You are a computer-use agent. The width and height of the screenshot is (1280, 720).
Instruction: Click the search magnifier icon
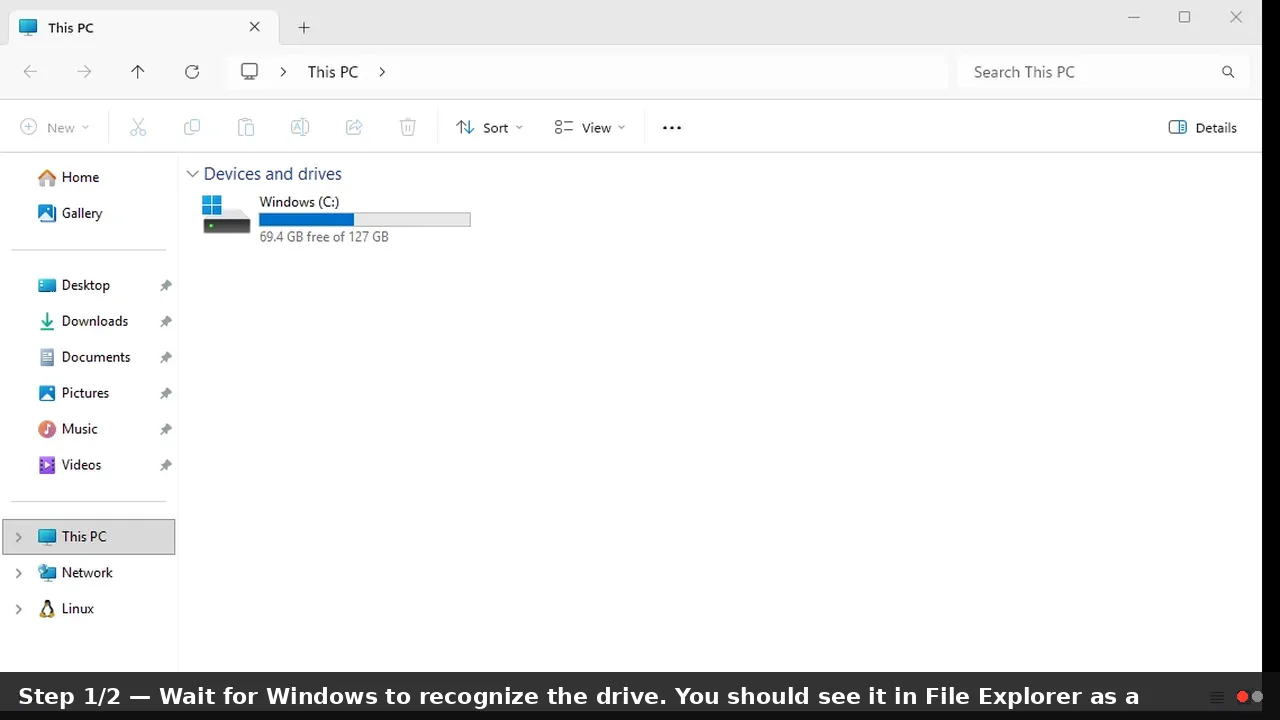click(1228, 72)
